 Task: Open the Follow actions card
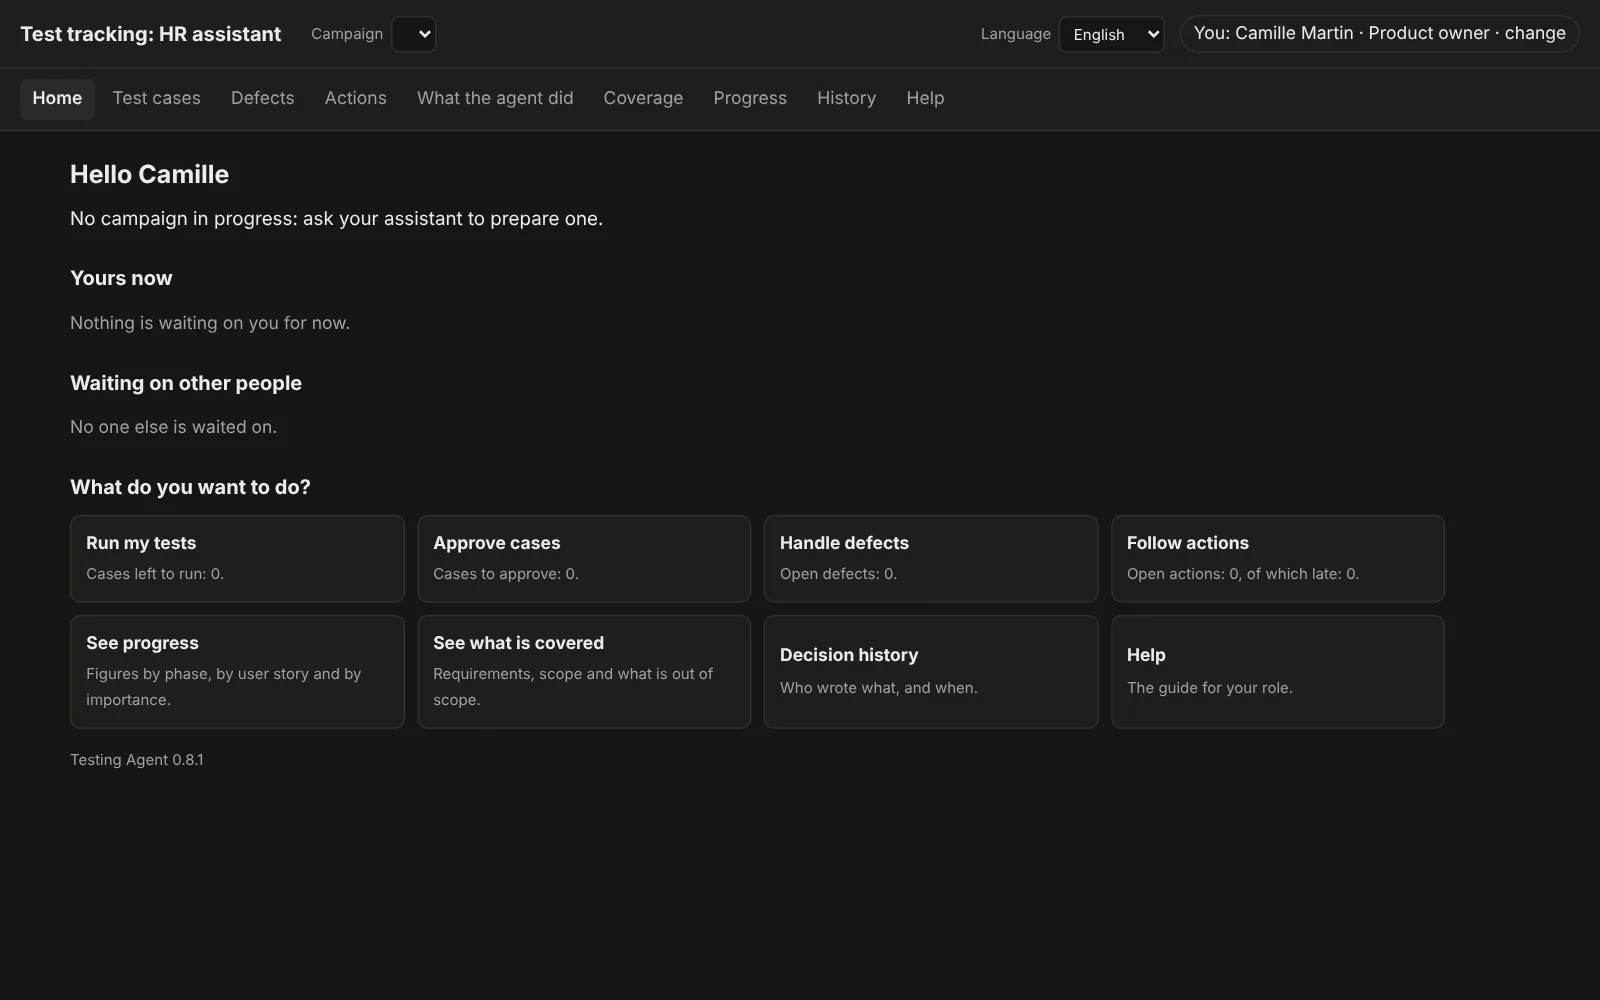[1278, 559]
